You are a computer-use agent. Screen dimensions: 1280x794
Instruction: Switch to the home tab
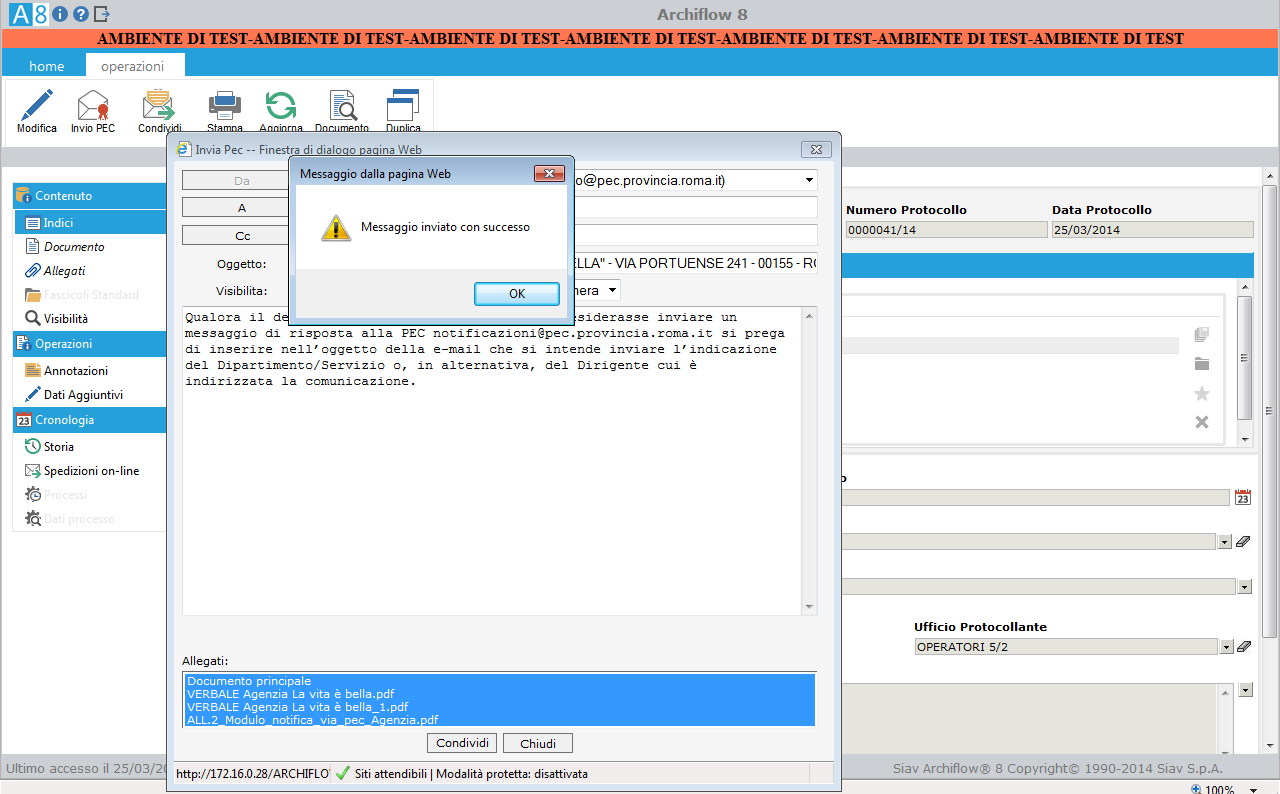tap(46, 66)
